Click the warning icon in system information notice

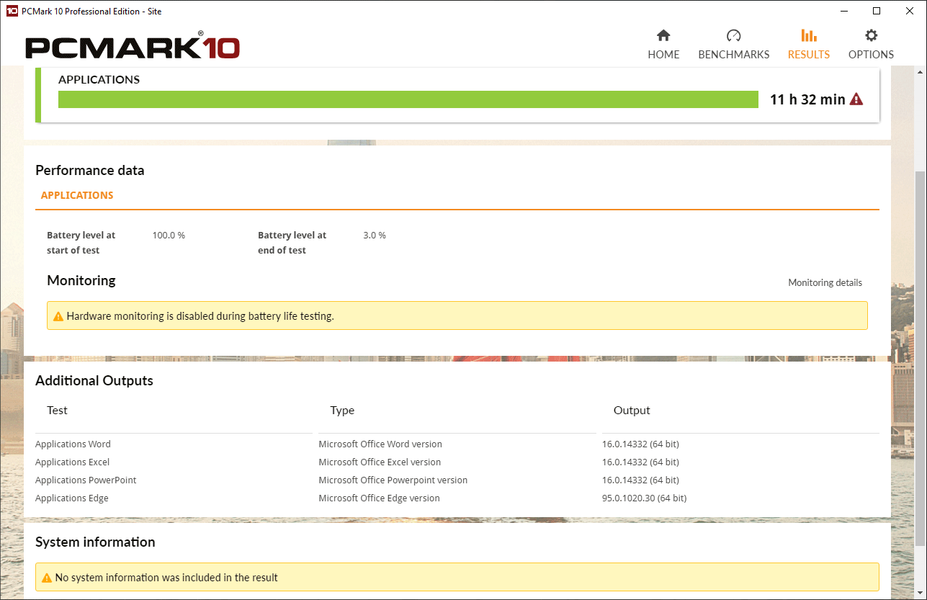click(47, 578)
